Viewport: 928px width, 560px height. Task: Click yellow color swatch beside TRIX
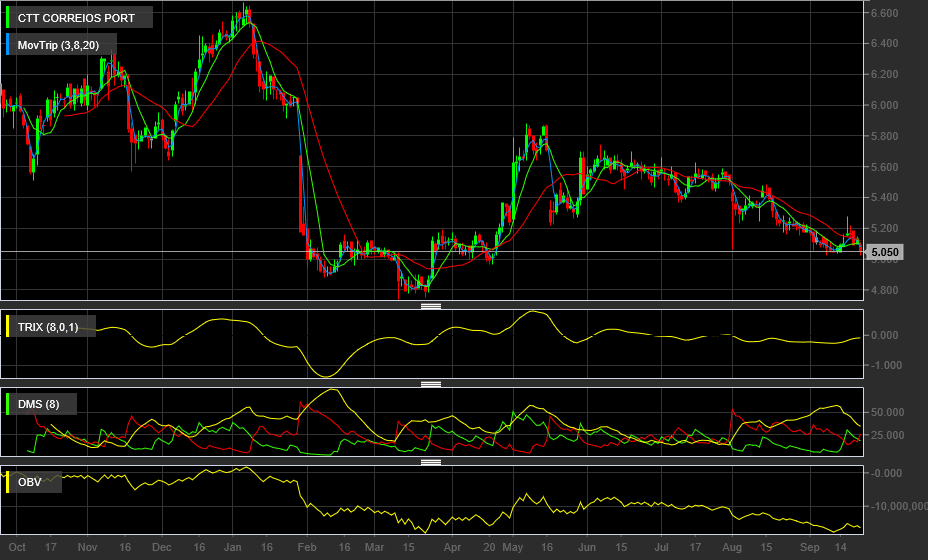point(9,326)
